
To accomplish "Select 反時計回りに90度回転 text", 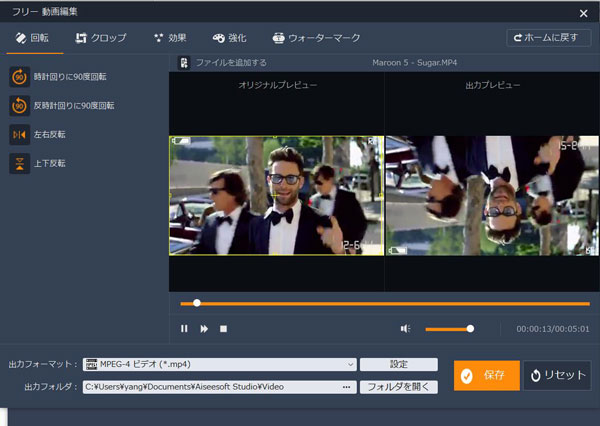I will [74, 106].
